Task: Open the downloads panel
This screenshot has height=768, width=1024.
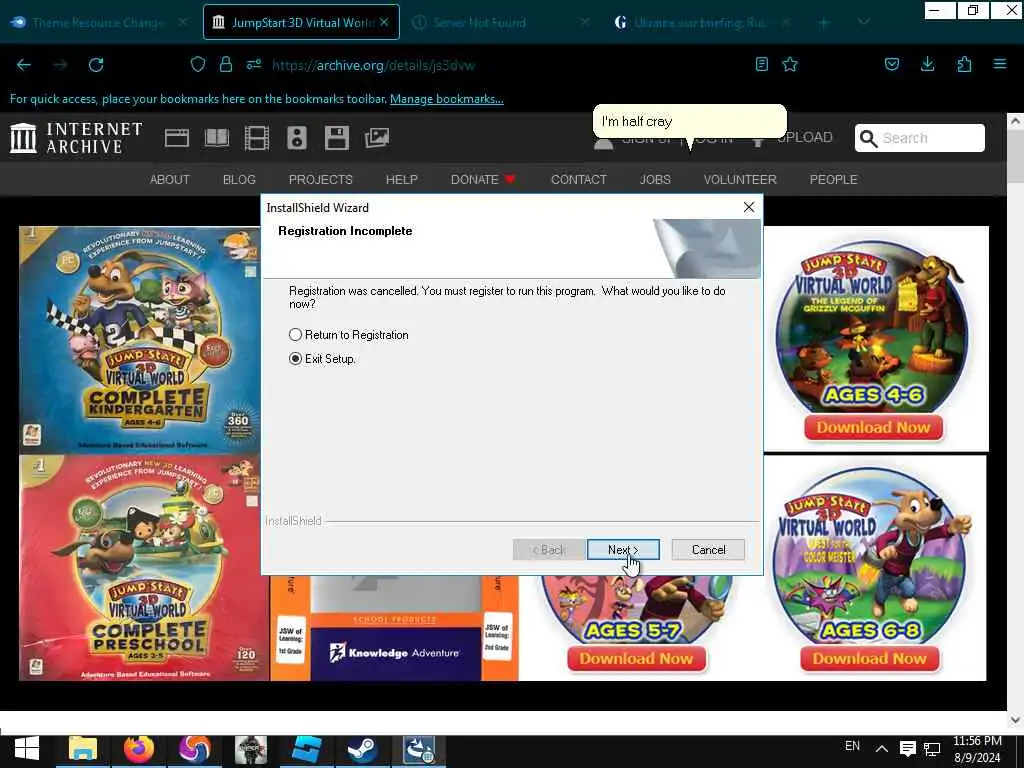Action: click(927, 64)
